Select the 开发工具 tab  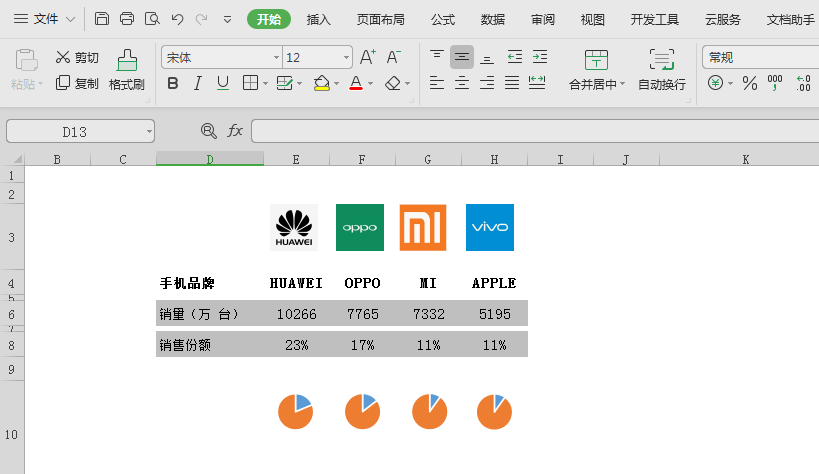[654, 19]
